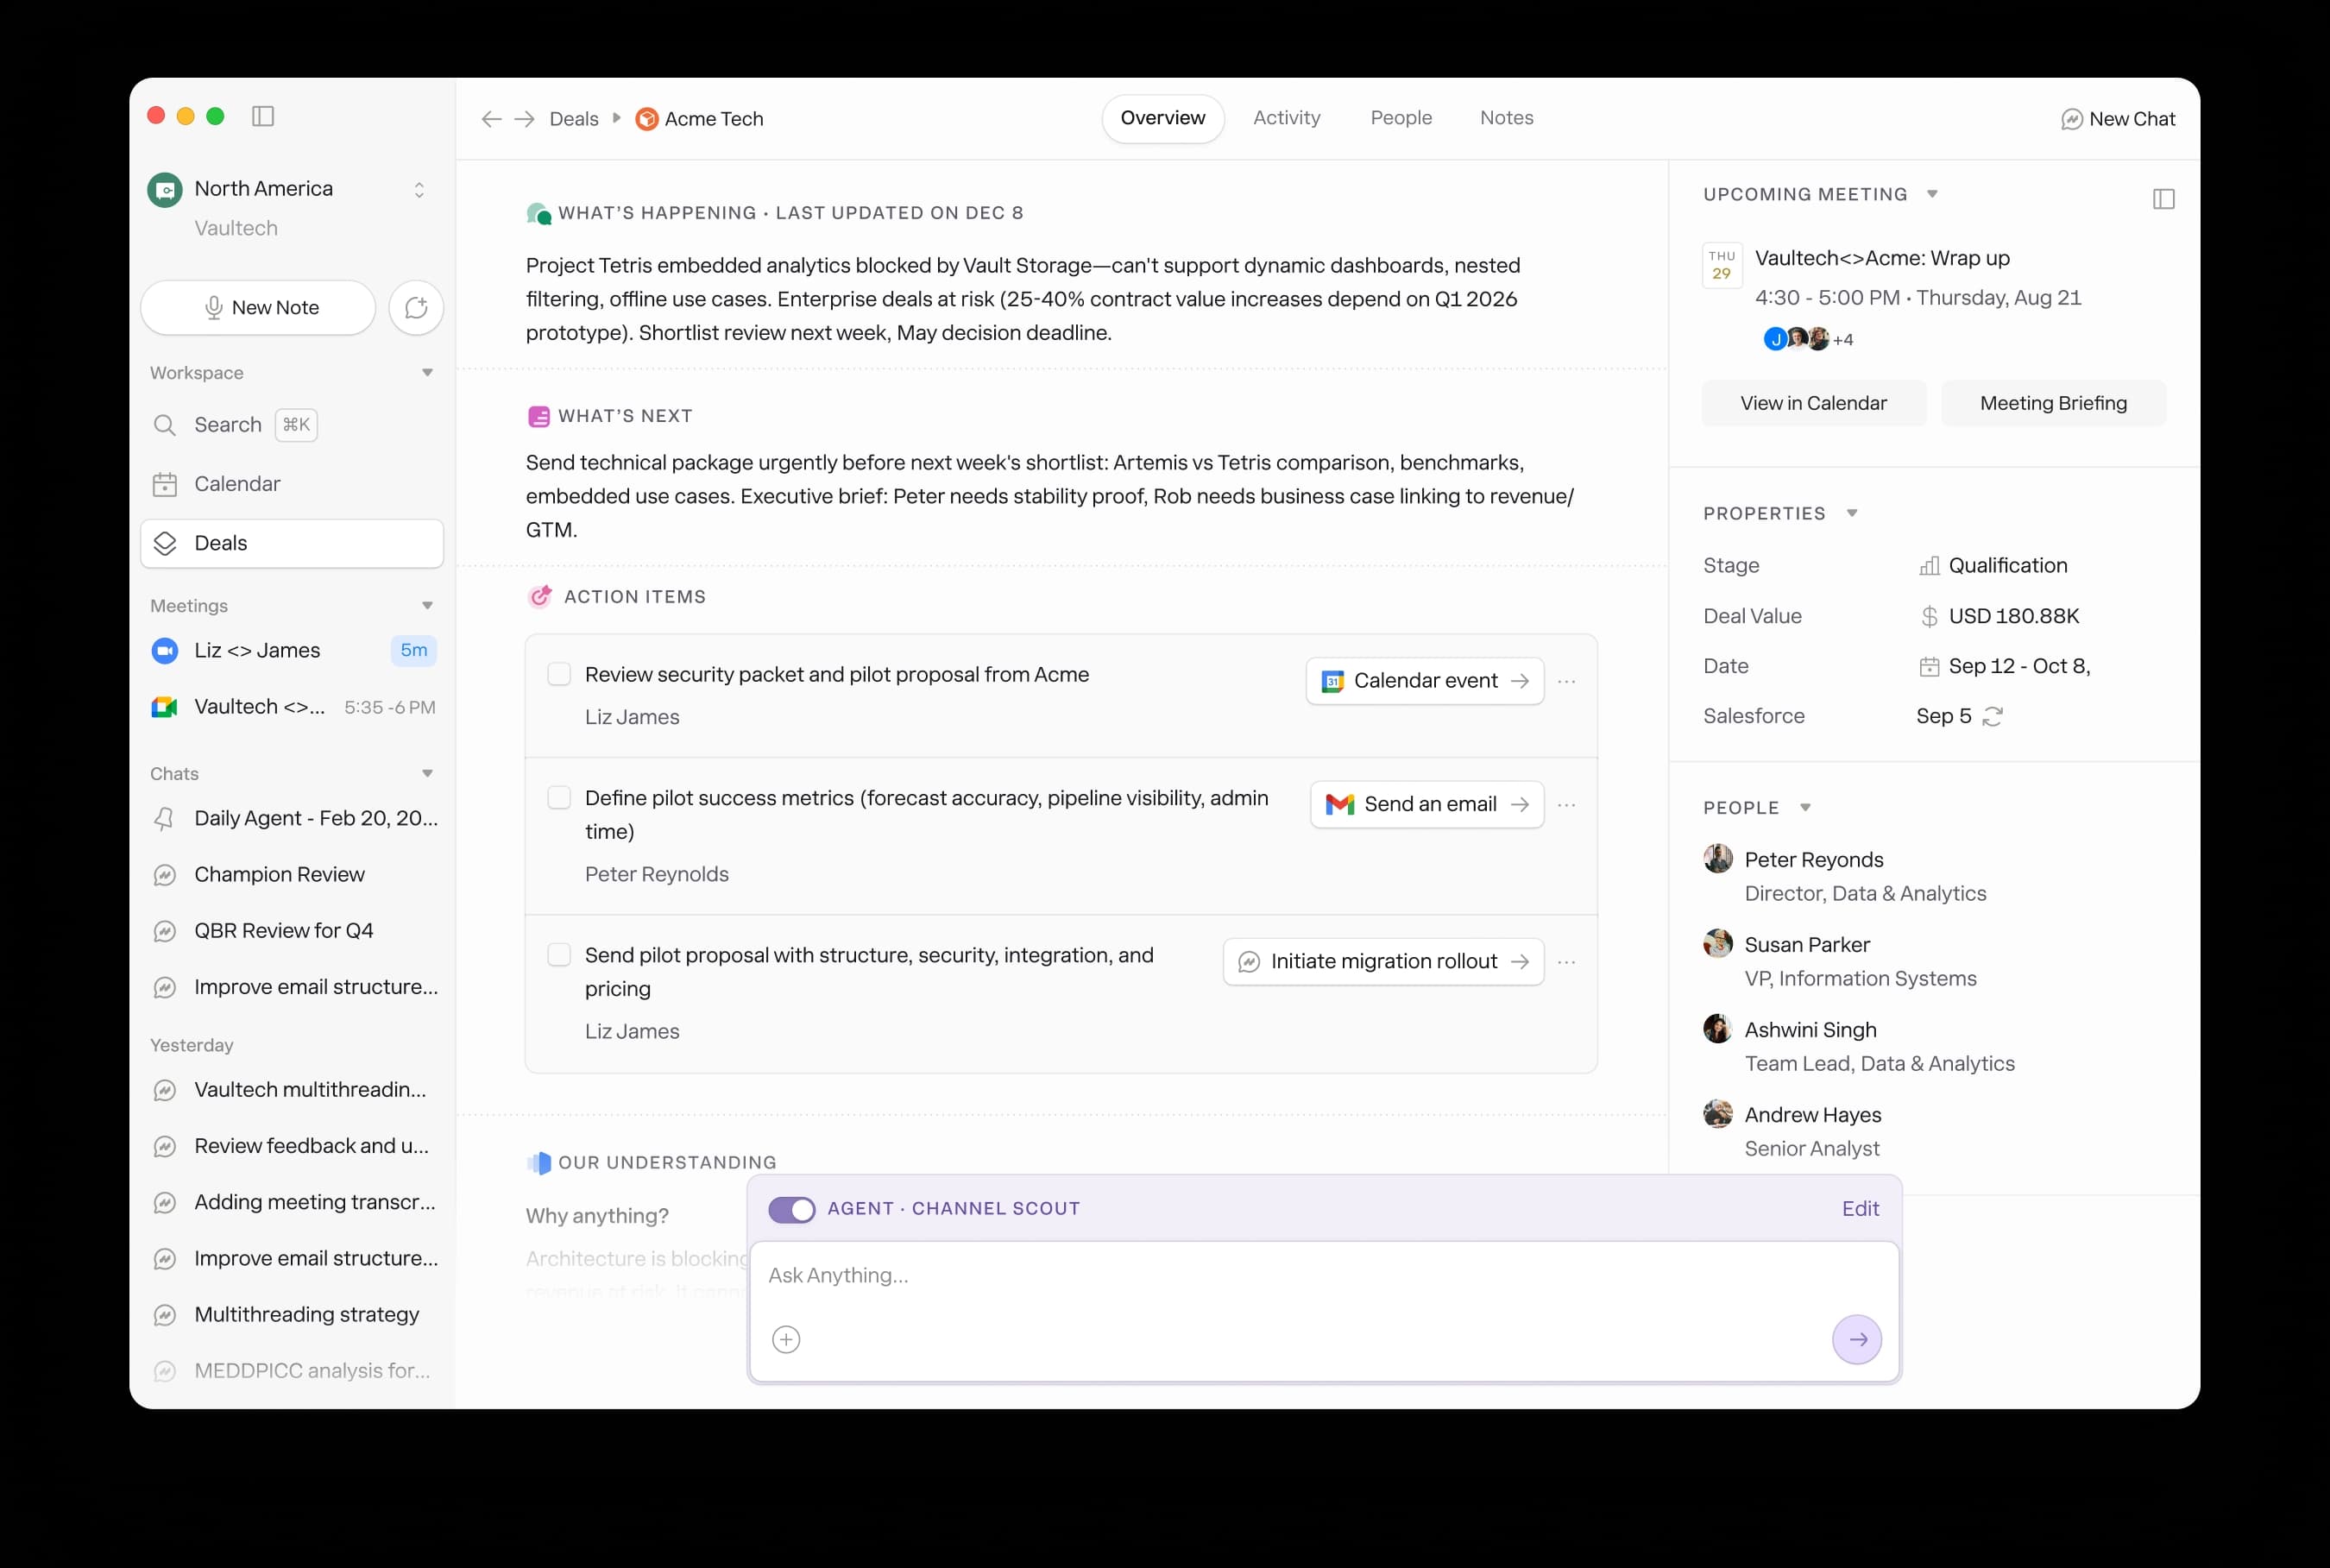Click Ashwini Singh's avatar
The height and width of the screenshot is (1568, 2330).
(1718, 1029)
